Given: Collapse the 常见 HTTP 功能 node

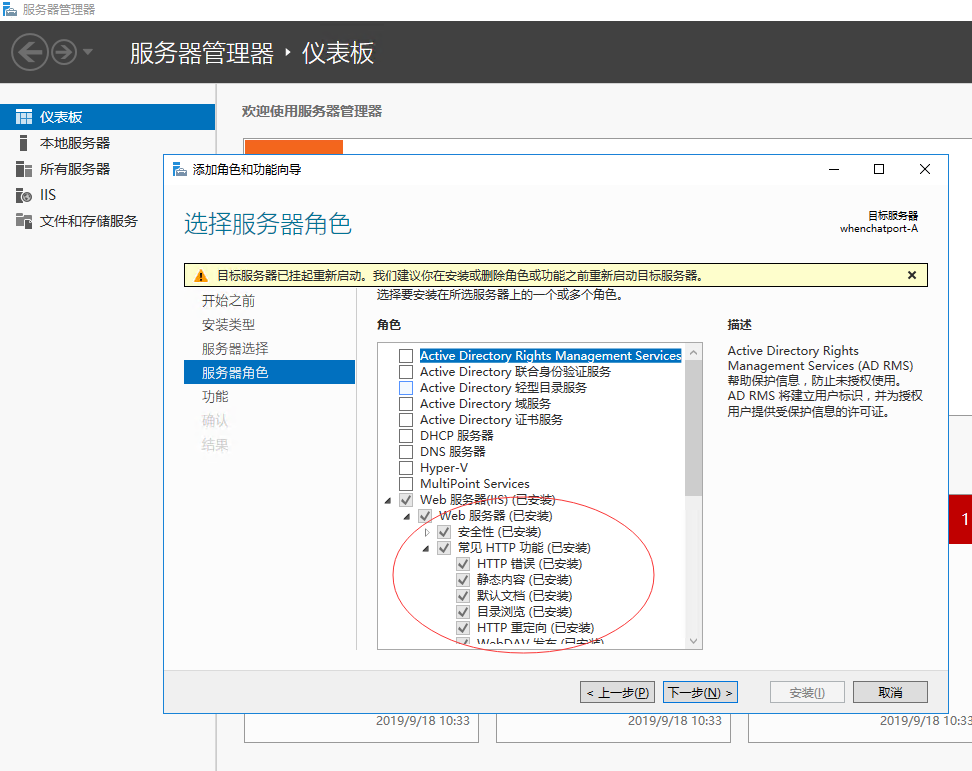Looking at the screenshot, I should pos(426,549).
